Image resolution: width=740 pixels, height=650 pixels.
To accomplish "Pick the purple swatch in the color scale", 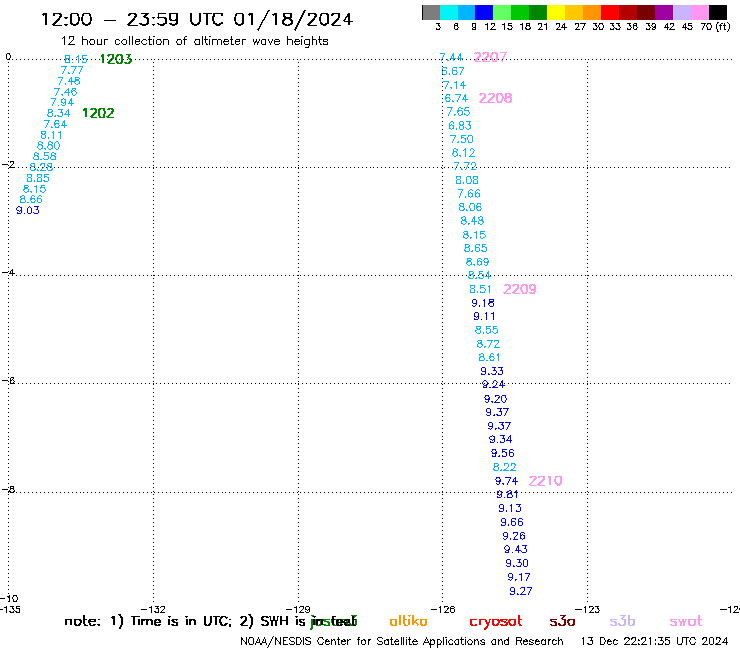I will click(x=664, y=12).
